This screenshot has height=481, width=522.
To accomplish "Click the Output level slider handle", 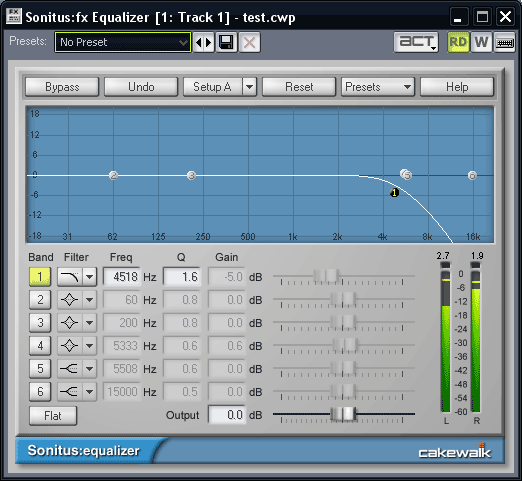I will point(343,414).
